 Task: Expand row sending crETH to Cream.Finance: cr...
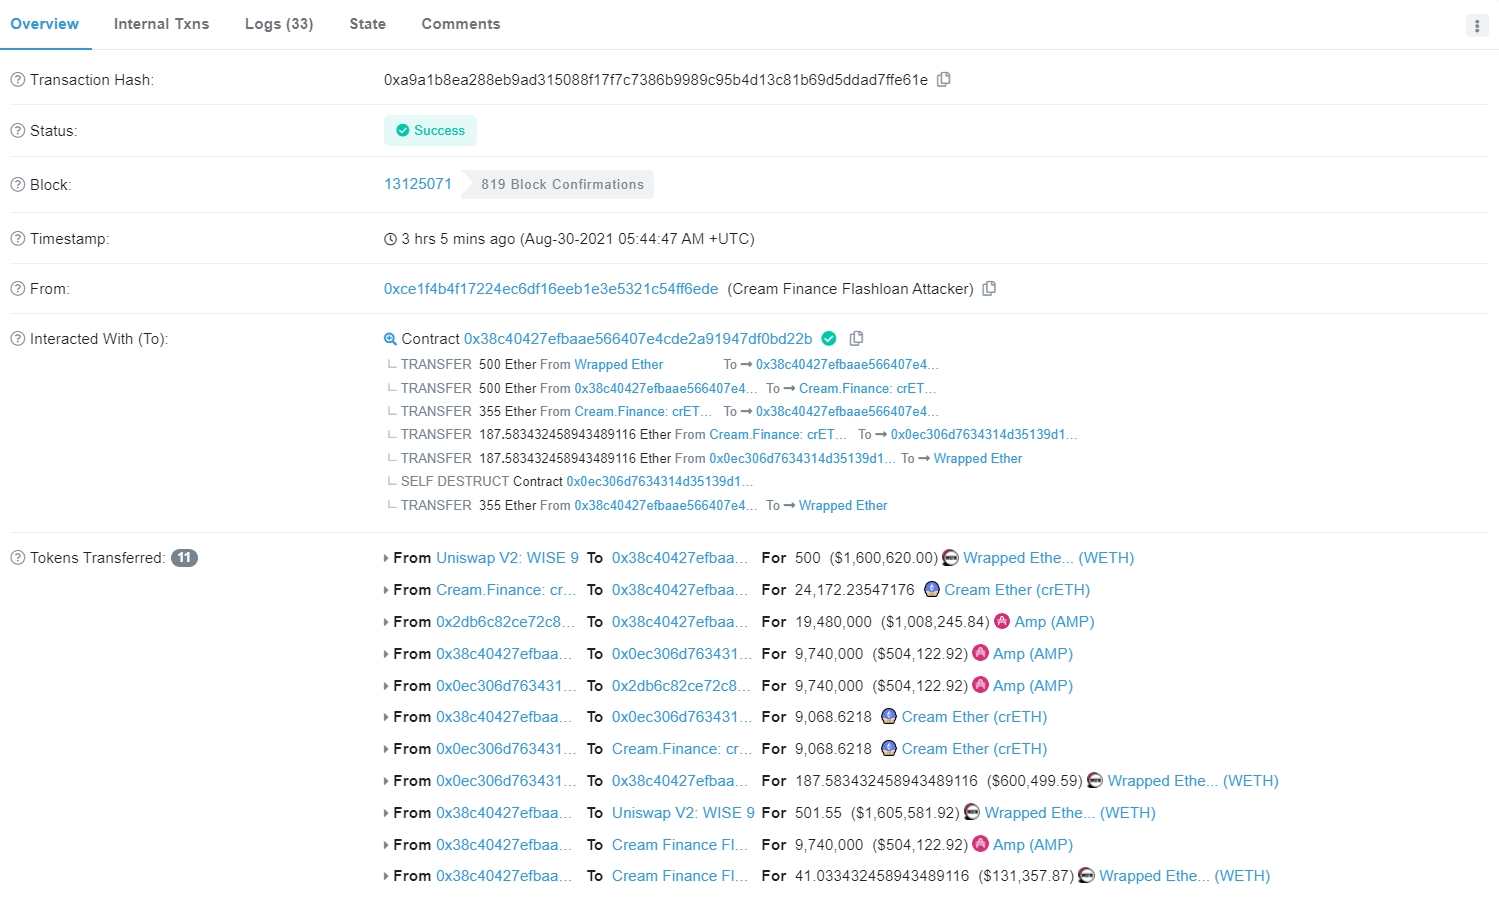coord(386,749)
